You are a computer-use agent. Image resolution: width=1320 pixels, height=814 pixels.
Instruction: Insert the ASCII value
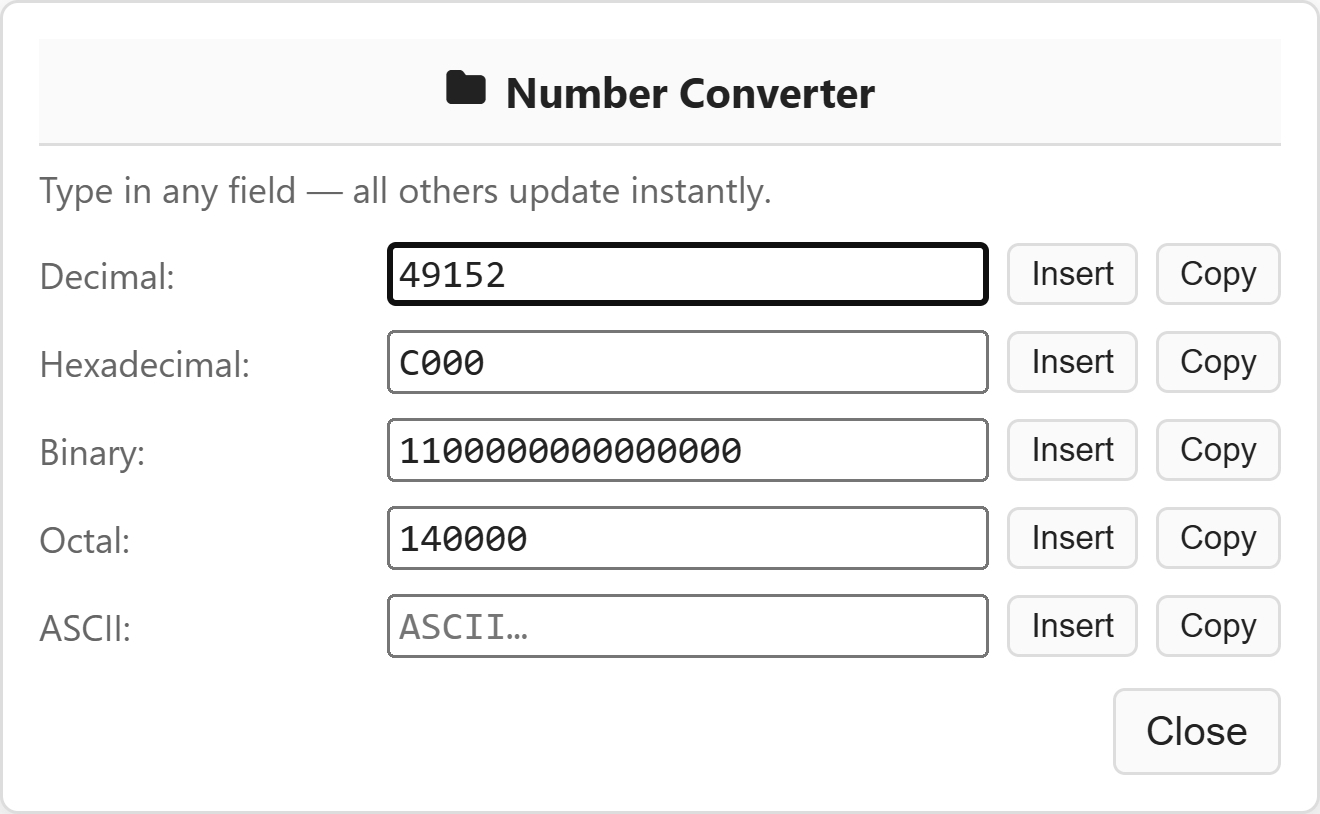click(x=1072, y=626)
